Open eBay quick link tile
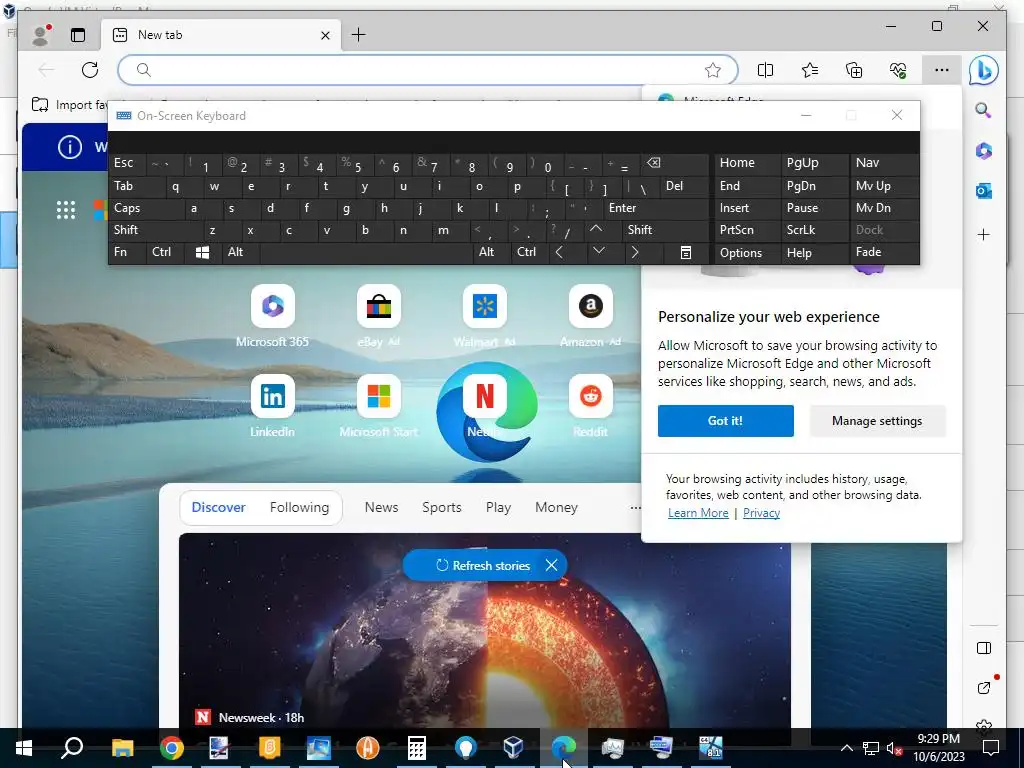 click(379, 306)
